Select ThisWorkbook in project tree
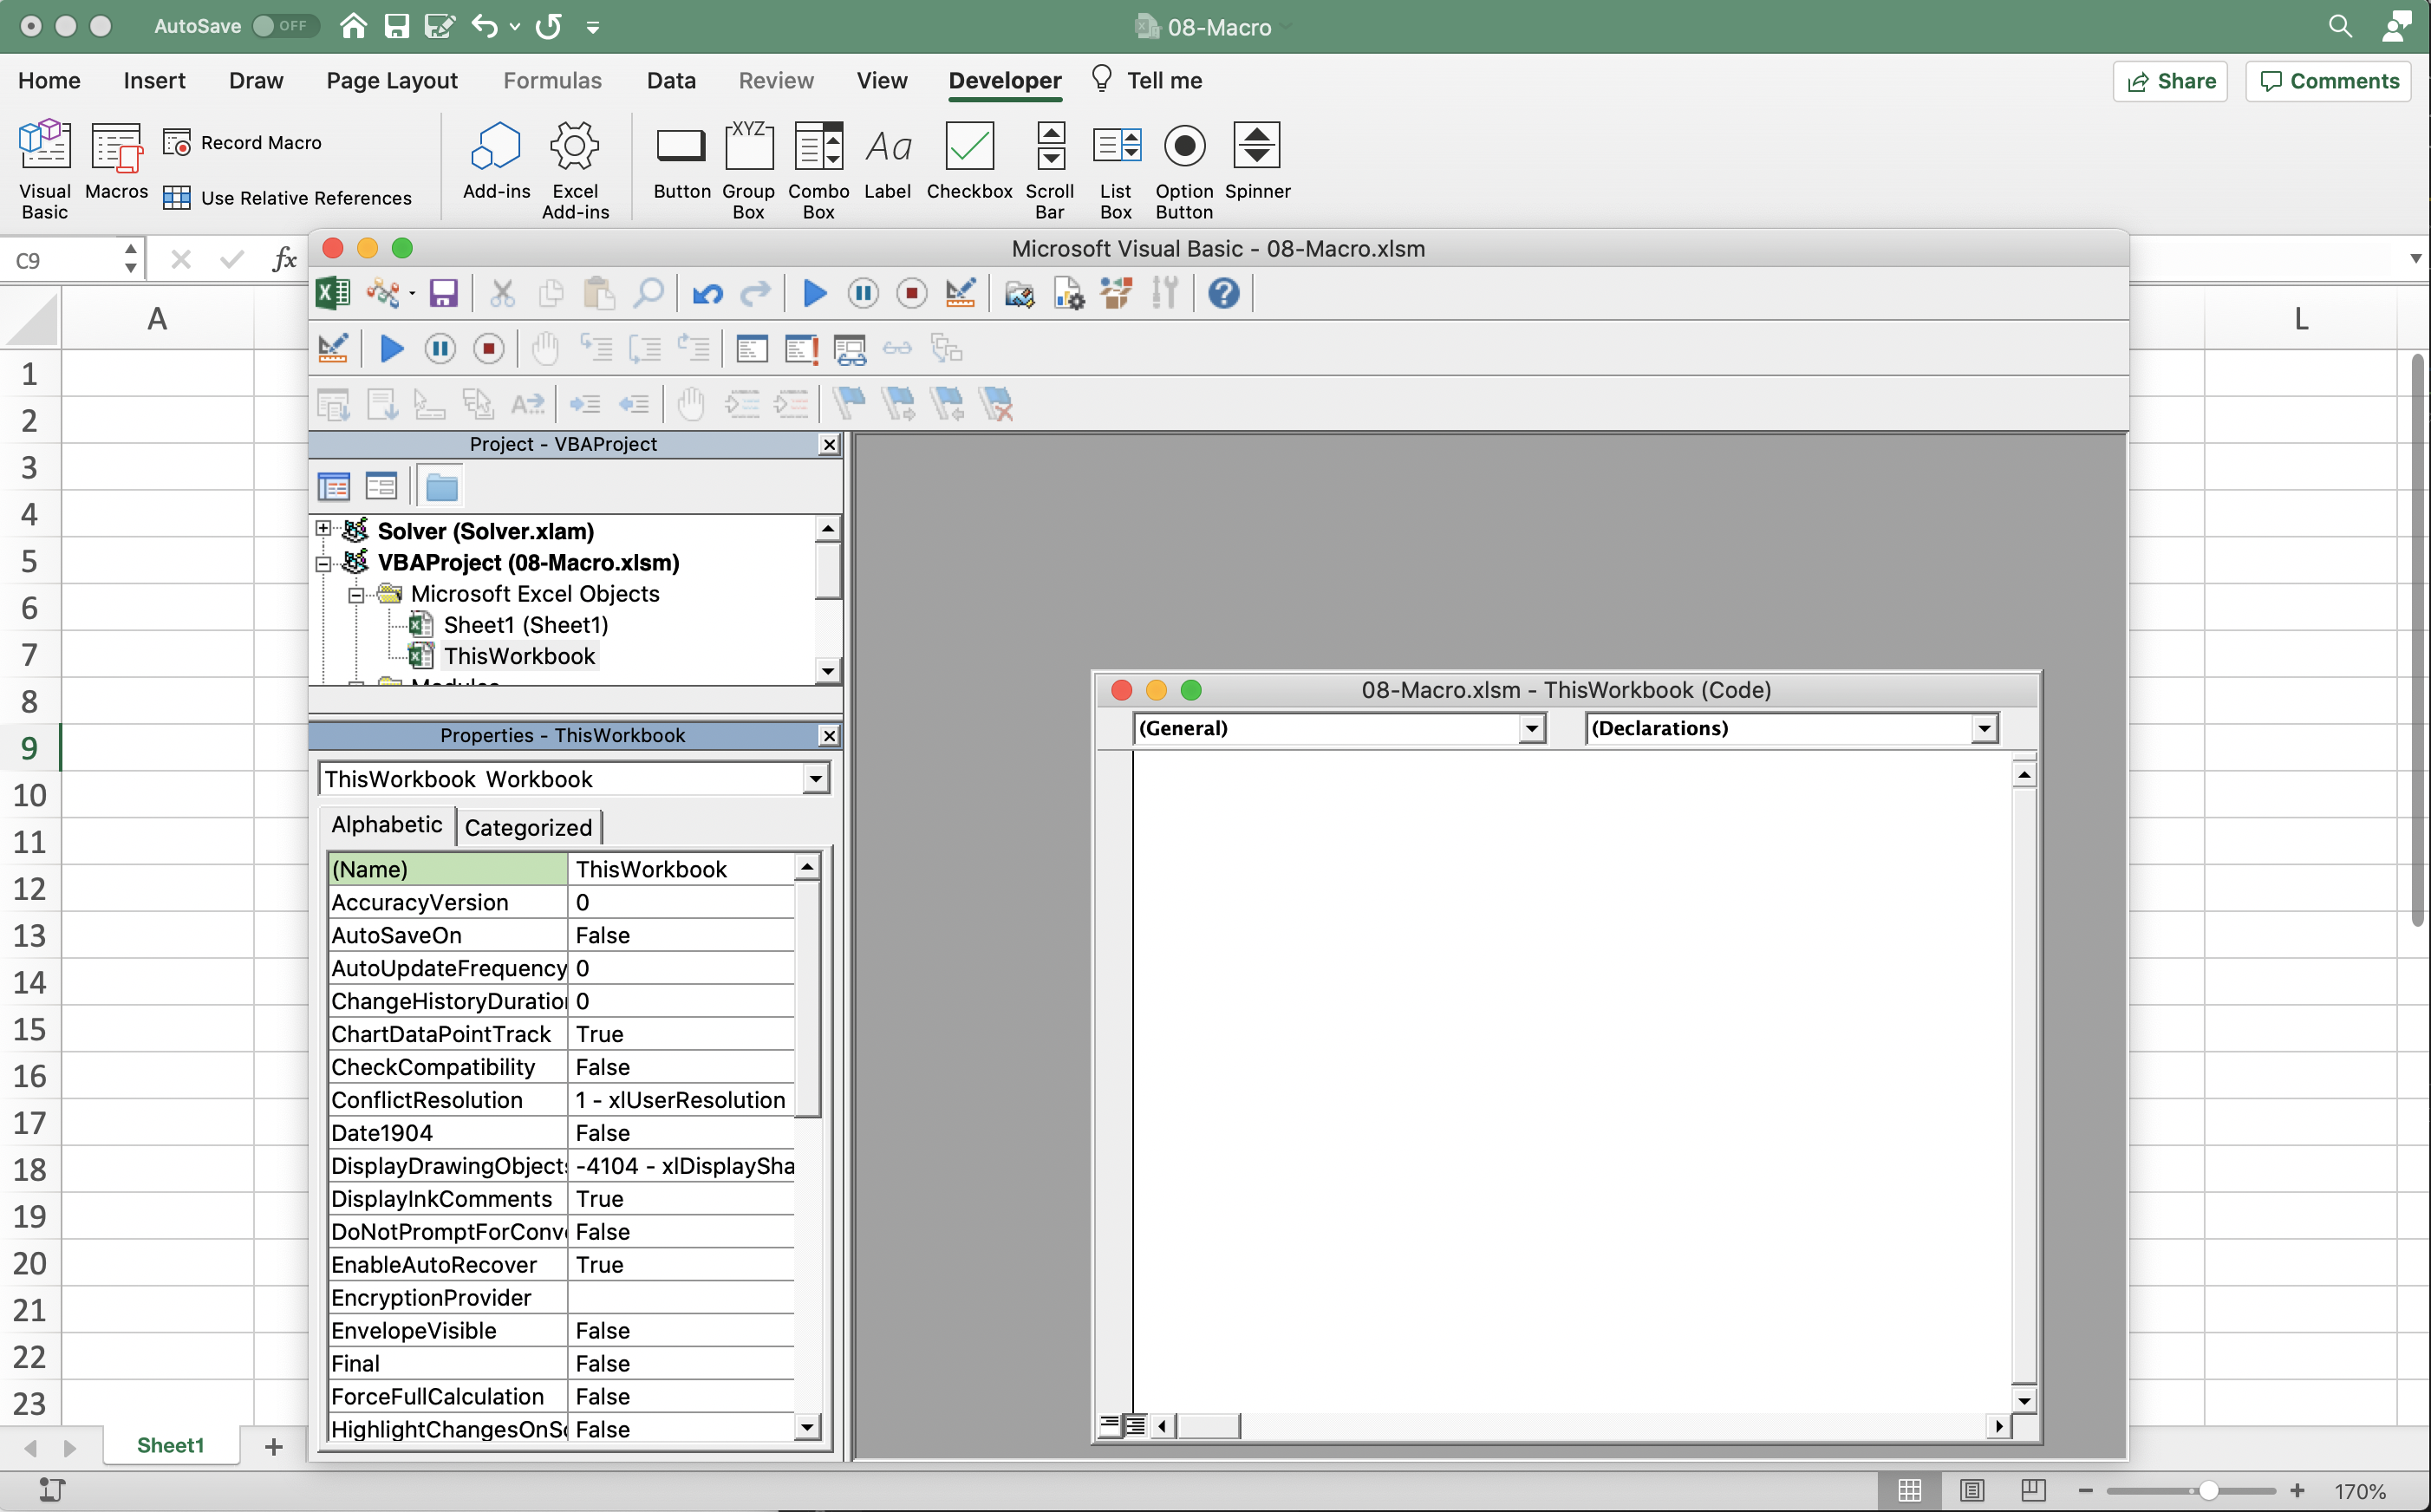 tap(519, 656)
